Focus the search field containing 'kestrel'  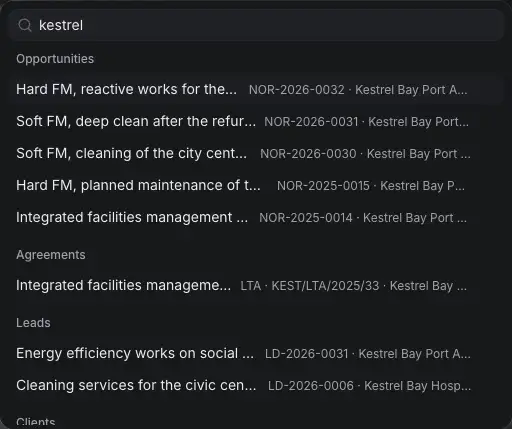pos(256,25)
